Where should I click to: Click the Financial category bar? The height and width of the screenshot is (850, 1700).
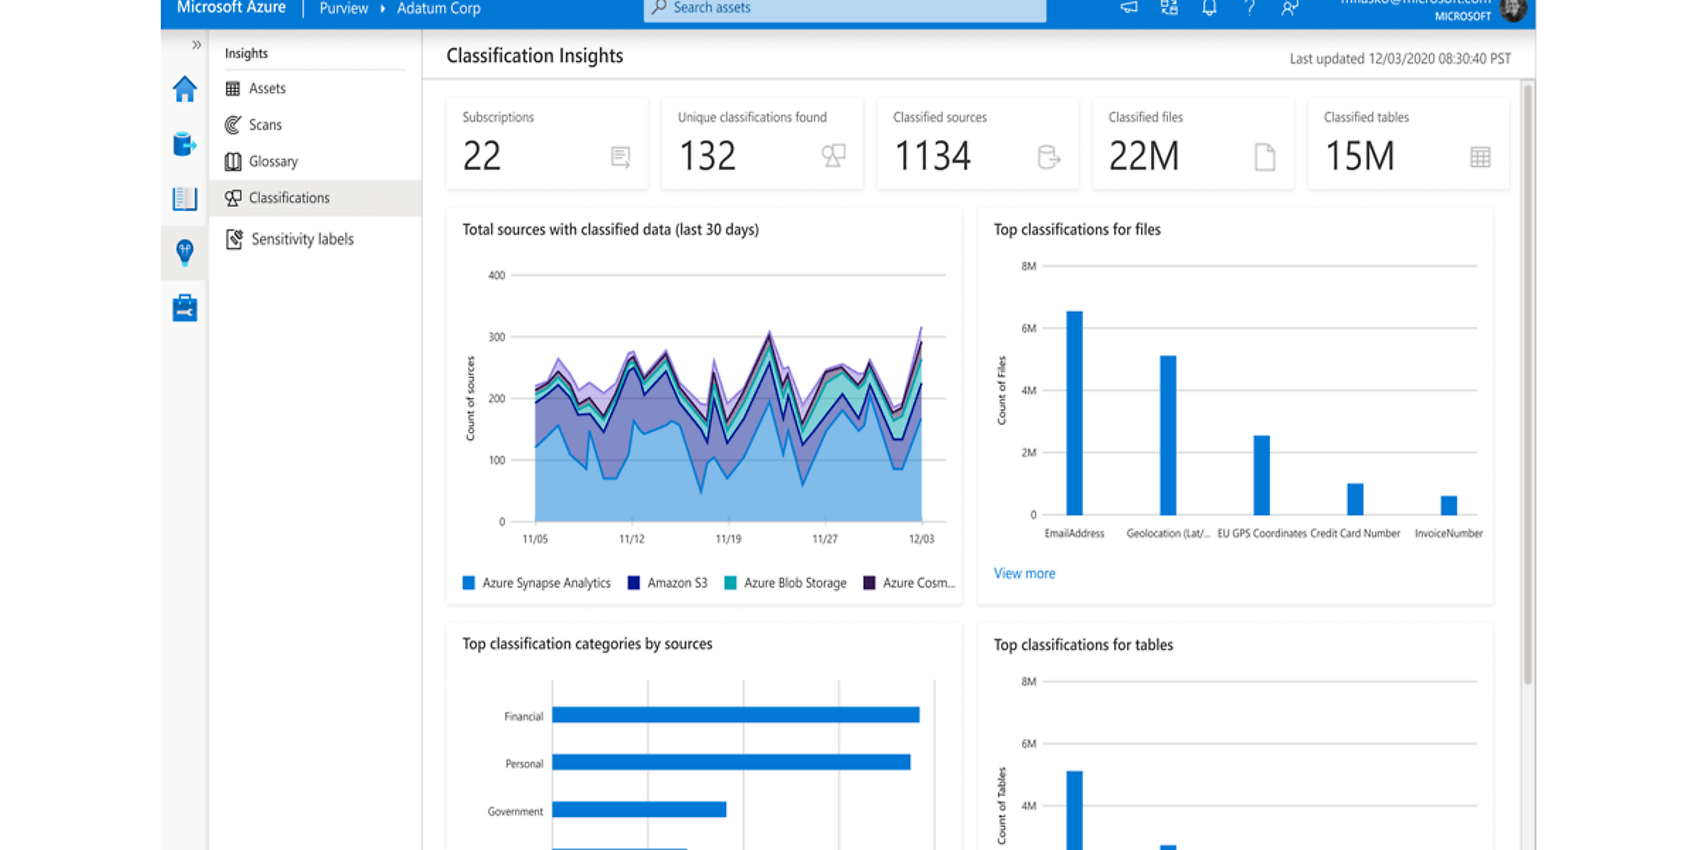coord(735,715)
